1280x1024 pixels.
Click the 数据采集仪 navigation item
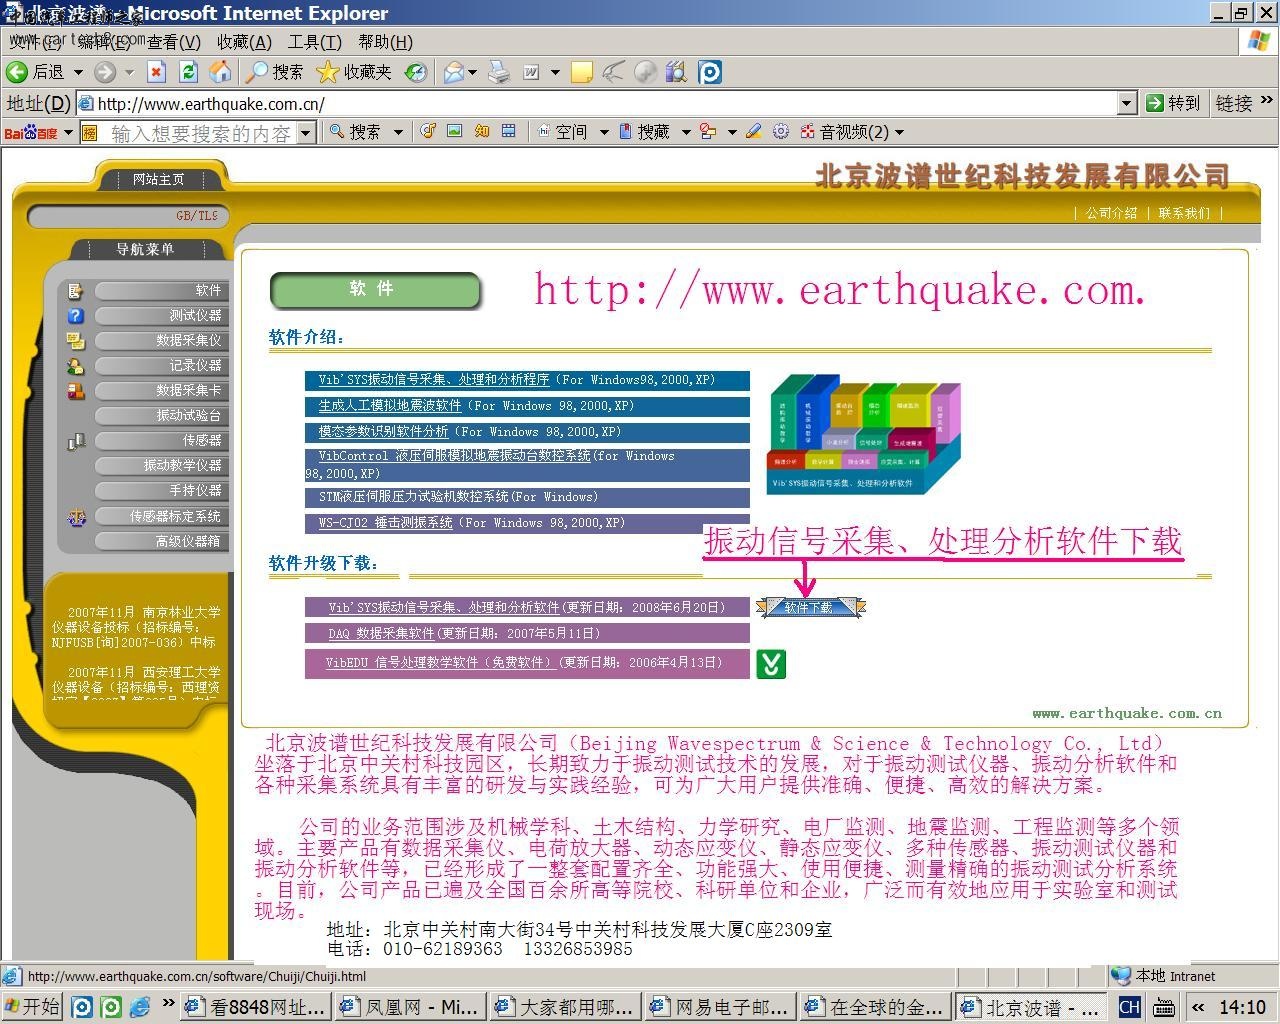tap(163, 341)
